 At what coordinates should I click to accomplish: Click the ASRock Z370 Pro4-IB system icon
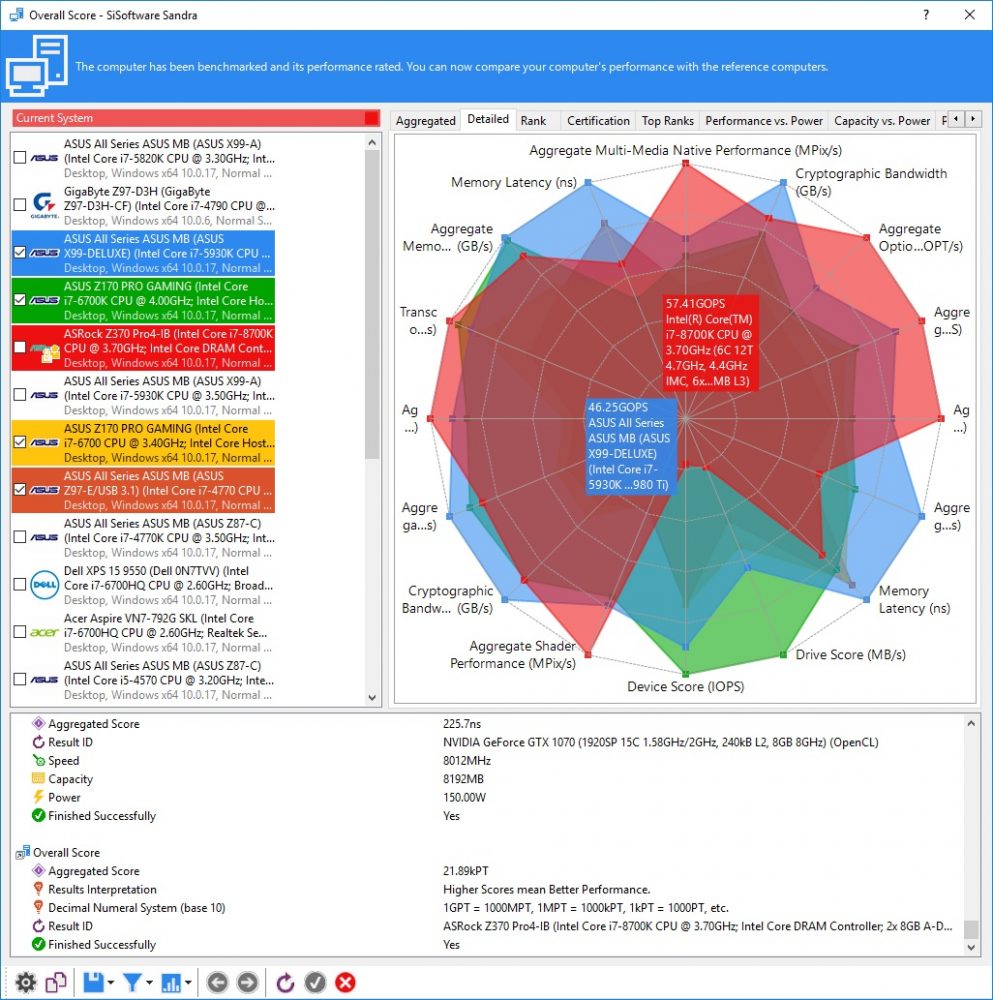tap(46, 349)
